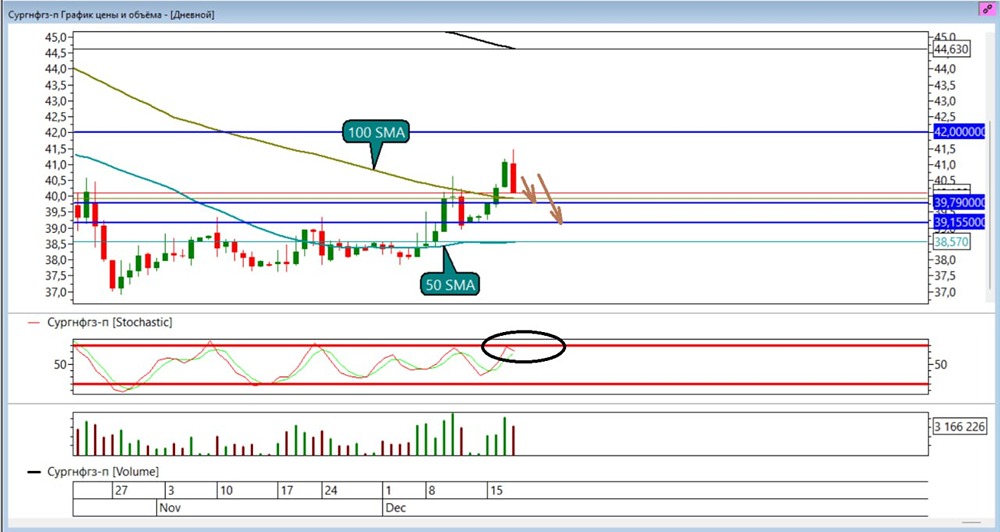The height and width of the screenshot is (532, 1000).
Task: Click the 3 166 226 volume value label
Action: tap(959, 427)
